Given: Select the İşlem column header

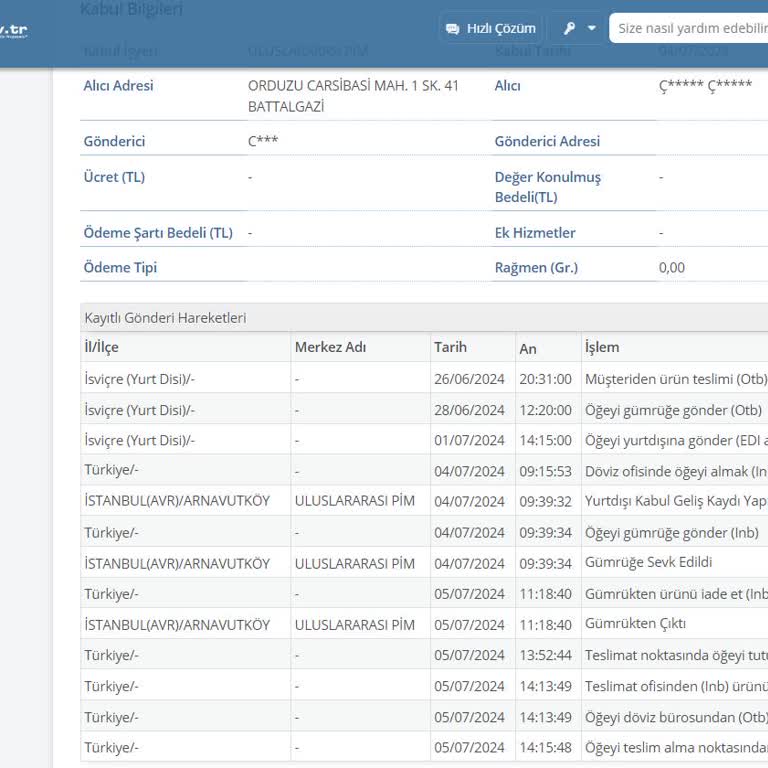Looking at the screenshot, I should click(602, 347).
